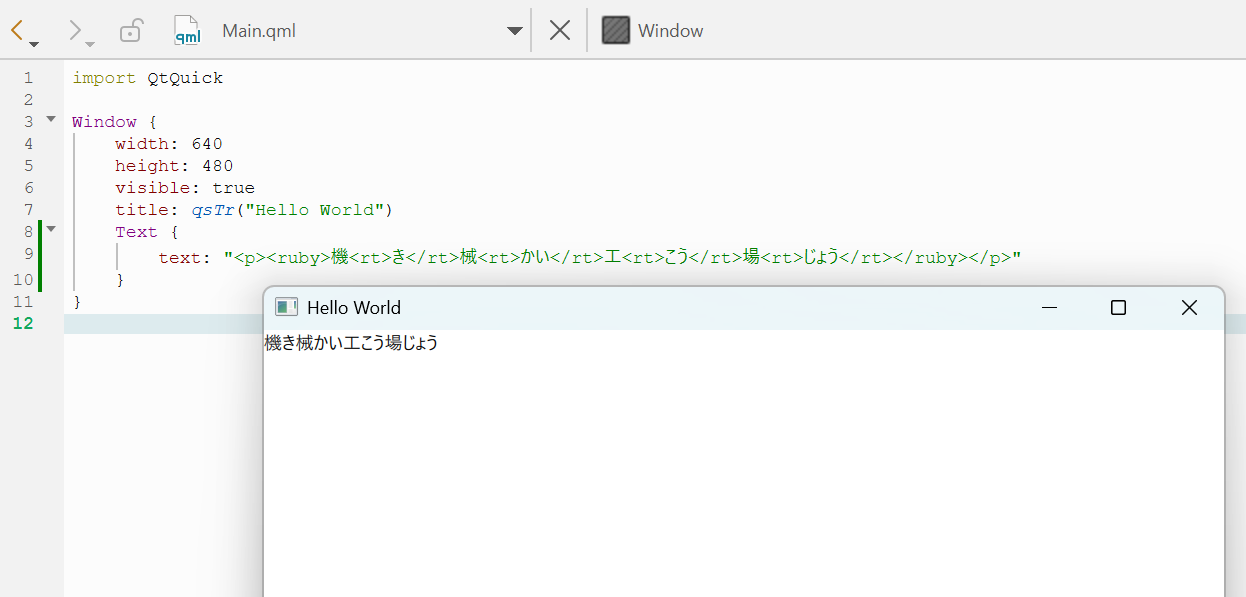Click the qml file type icon

(x=187, y=31)
